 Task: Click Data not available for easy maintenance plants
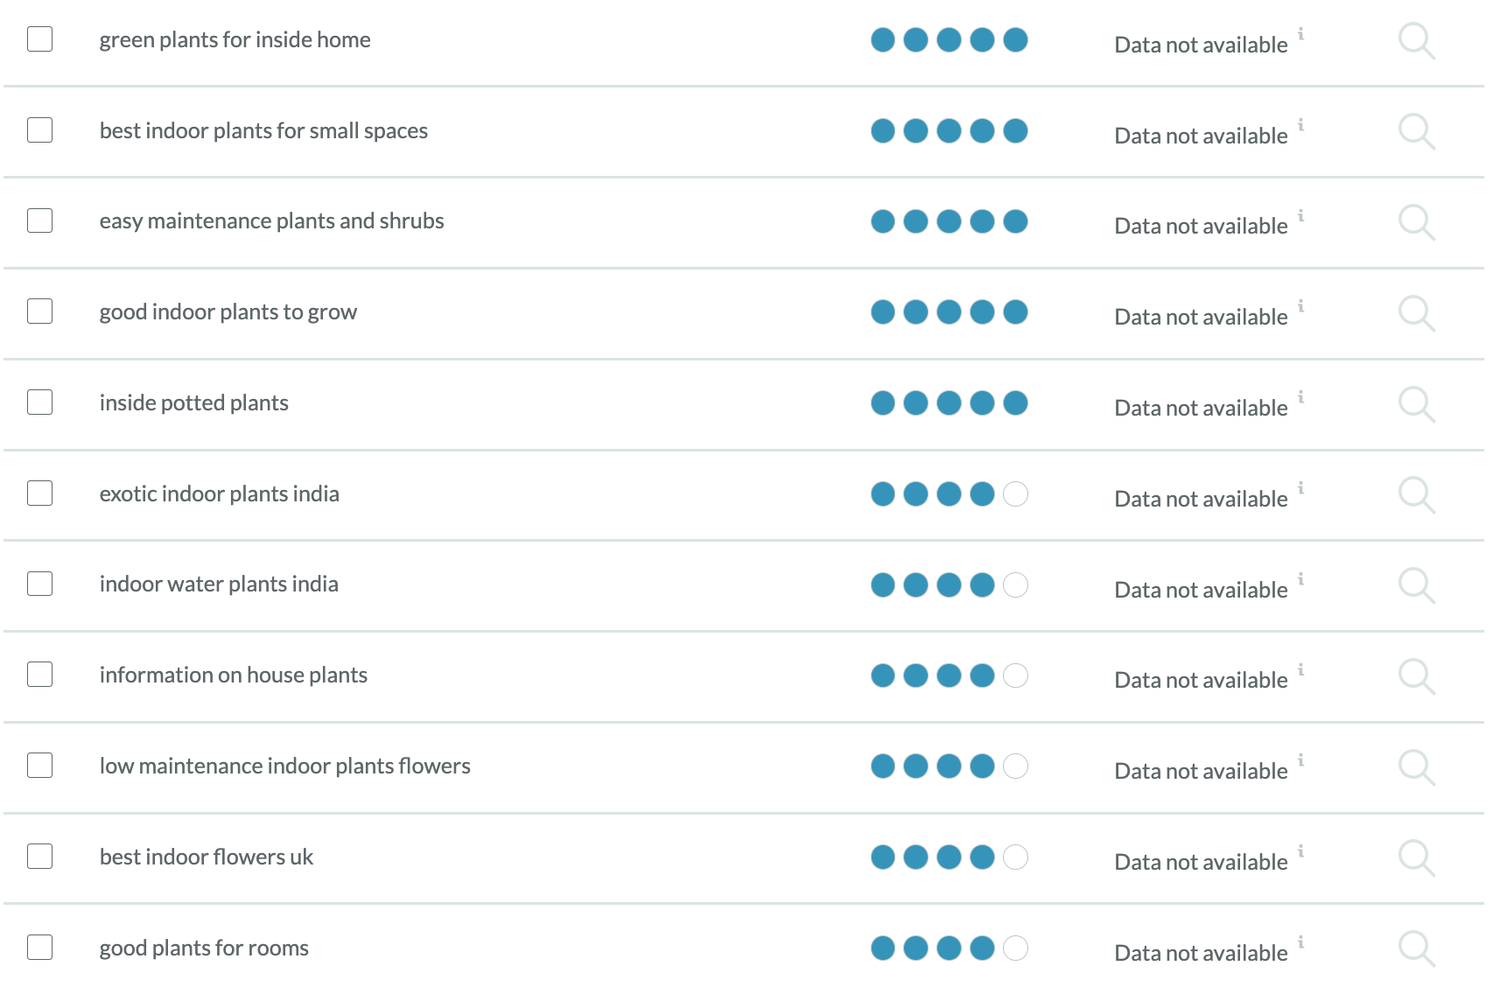click(1201, 226)
